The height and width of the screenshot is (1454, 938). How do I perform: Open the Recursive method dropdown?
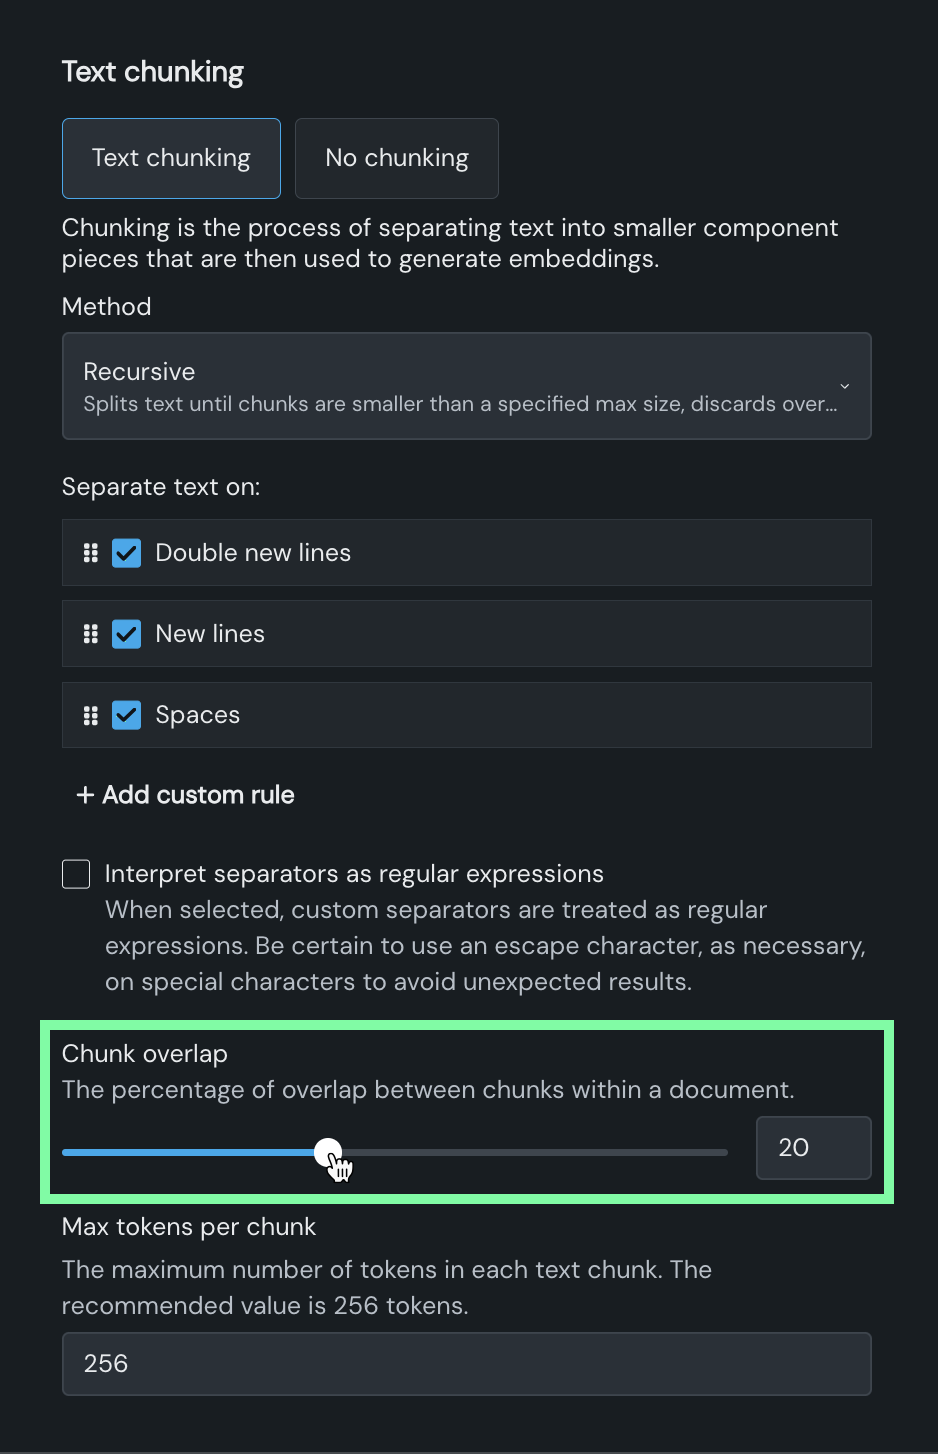tap(466, 386)
